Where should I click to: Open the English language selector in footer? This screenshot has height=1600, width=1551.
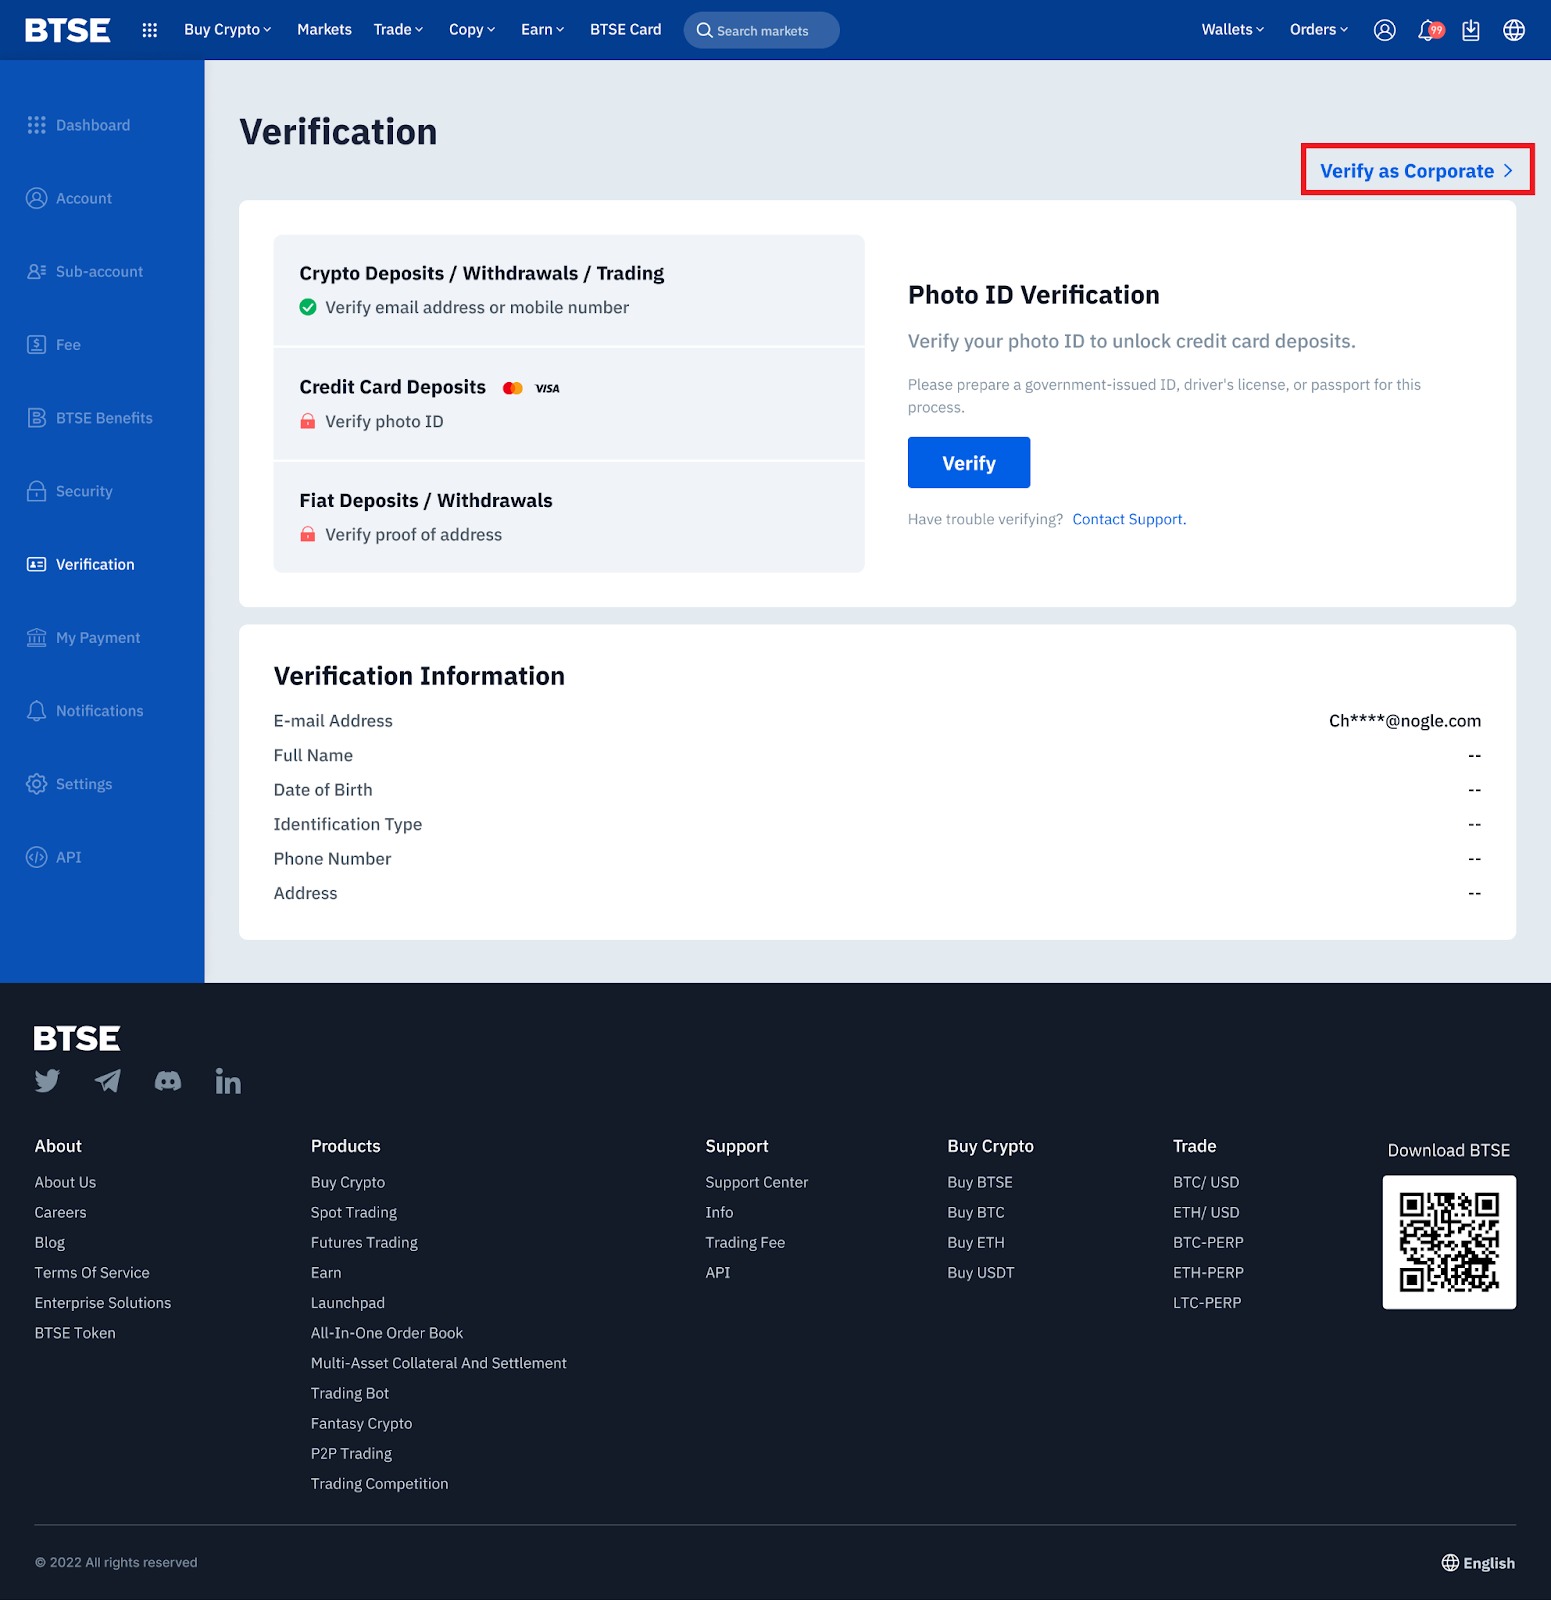click(x=1478, y=1563)
